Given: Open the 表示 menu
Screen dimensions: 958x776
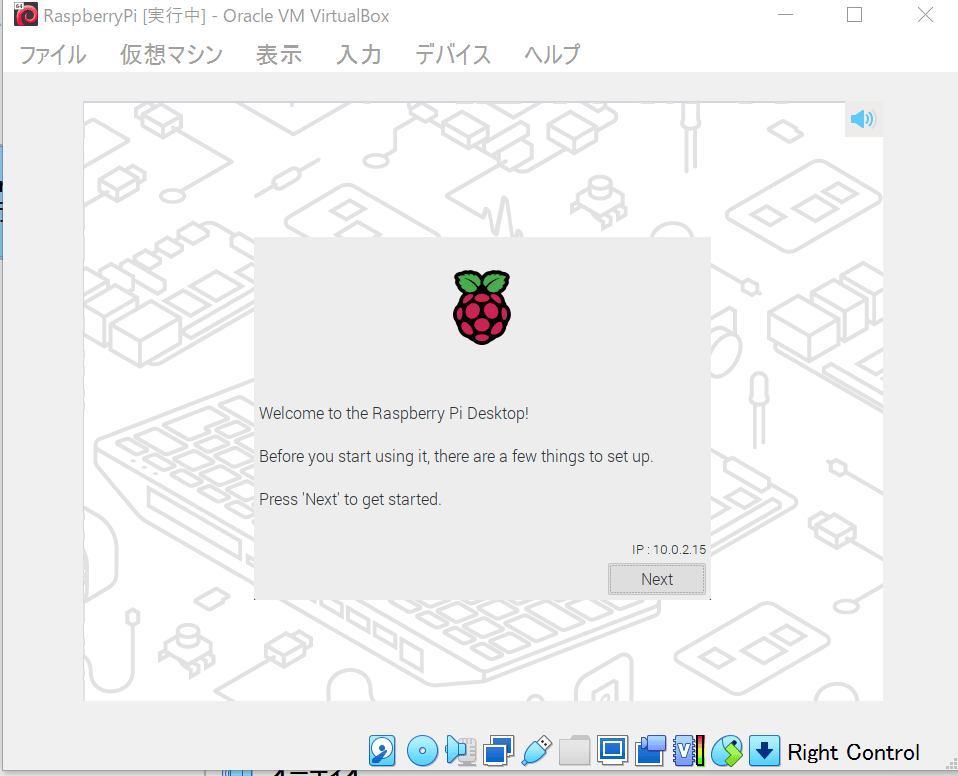Looking at the screenshot, I should (x=279, y=54).
